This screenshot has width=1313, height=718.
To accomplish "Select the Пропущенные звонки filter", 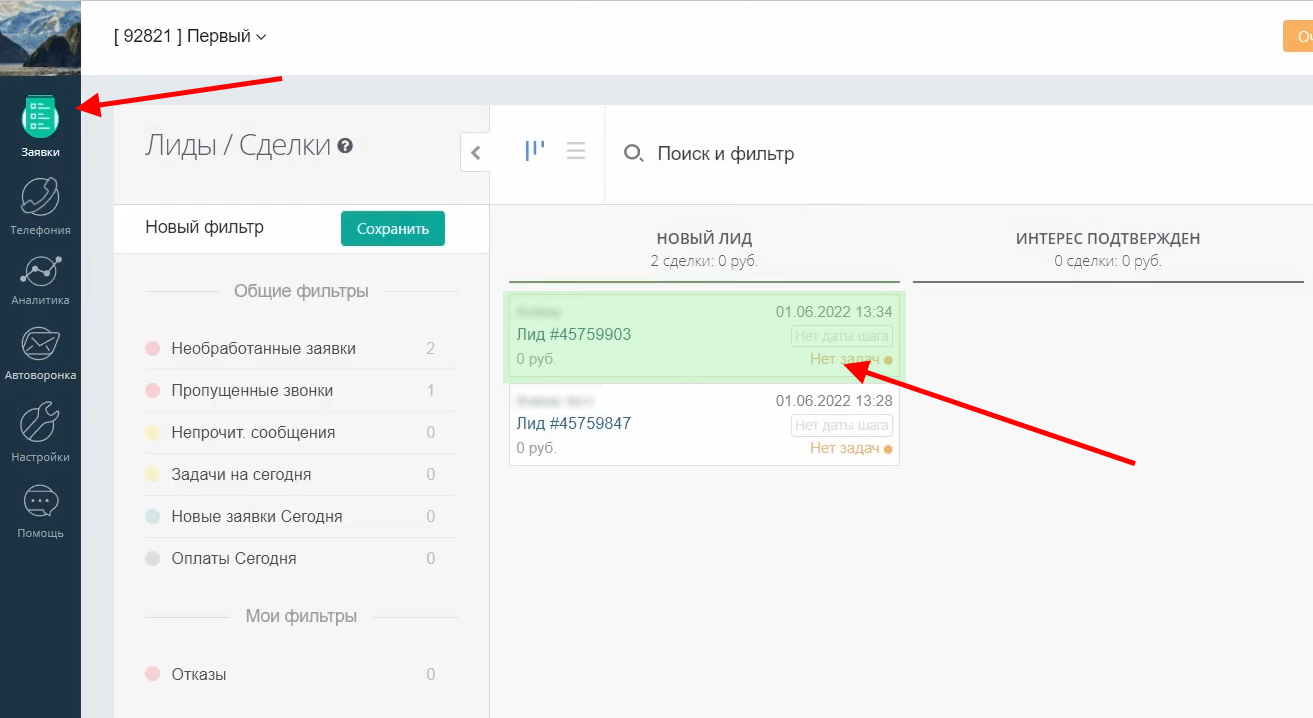I will pyautogui.click(x=252, y=391).
